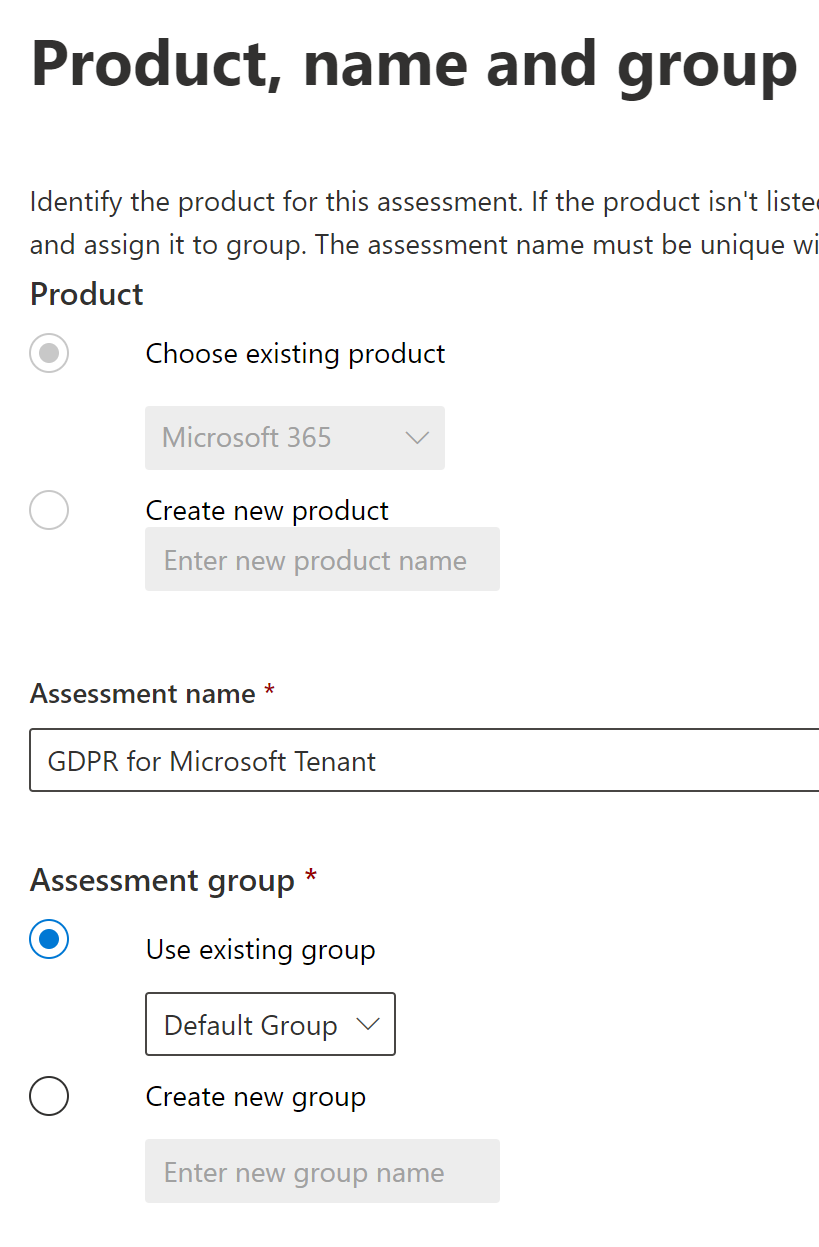This screenshot has height=1247, width=819.
Task: Click the Assessment name label
Action: tap(143, 693)
